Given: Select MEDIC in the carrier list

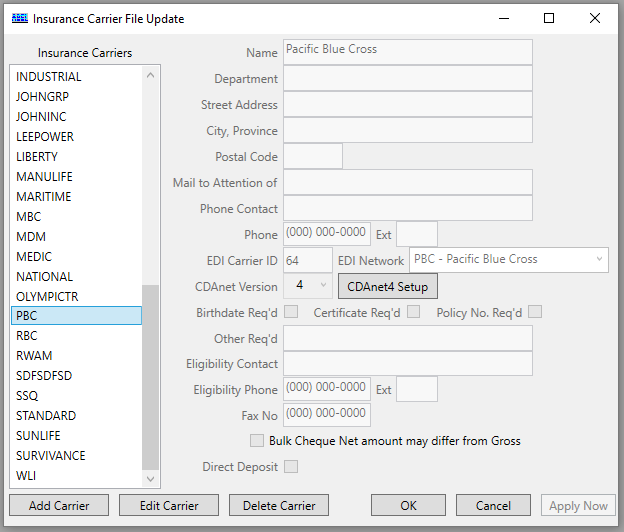Looking at the screenshot, I should [76, 256].
